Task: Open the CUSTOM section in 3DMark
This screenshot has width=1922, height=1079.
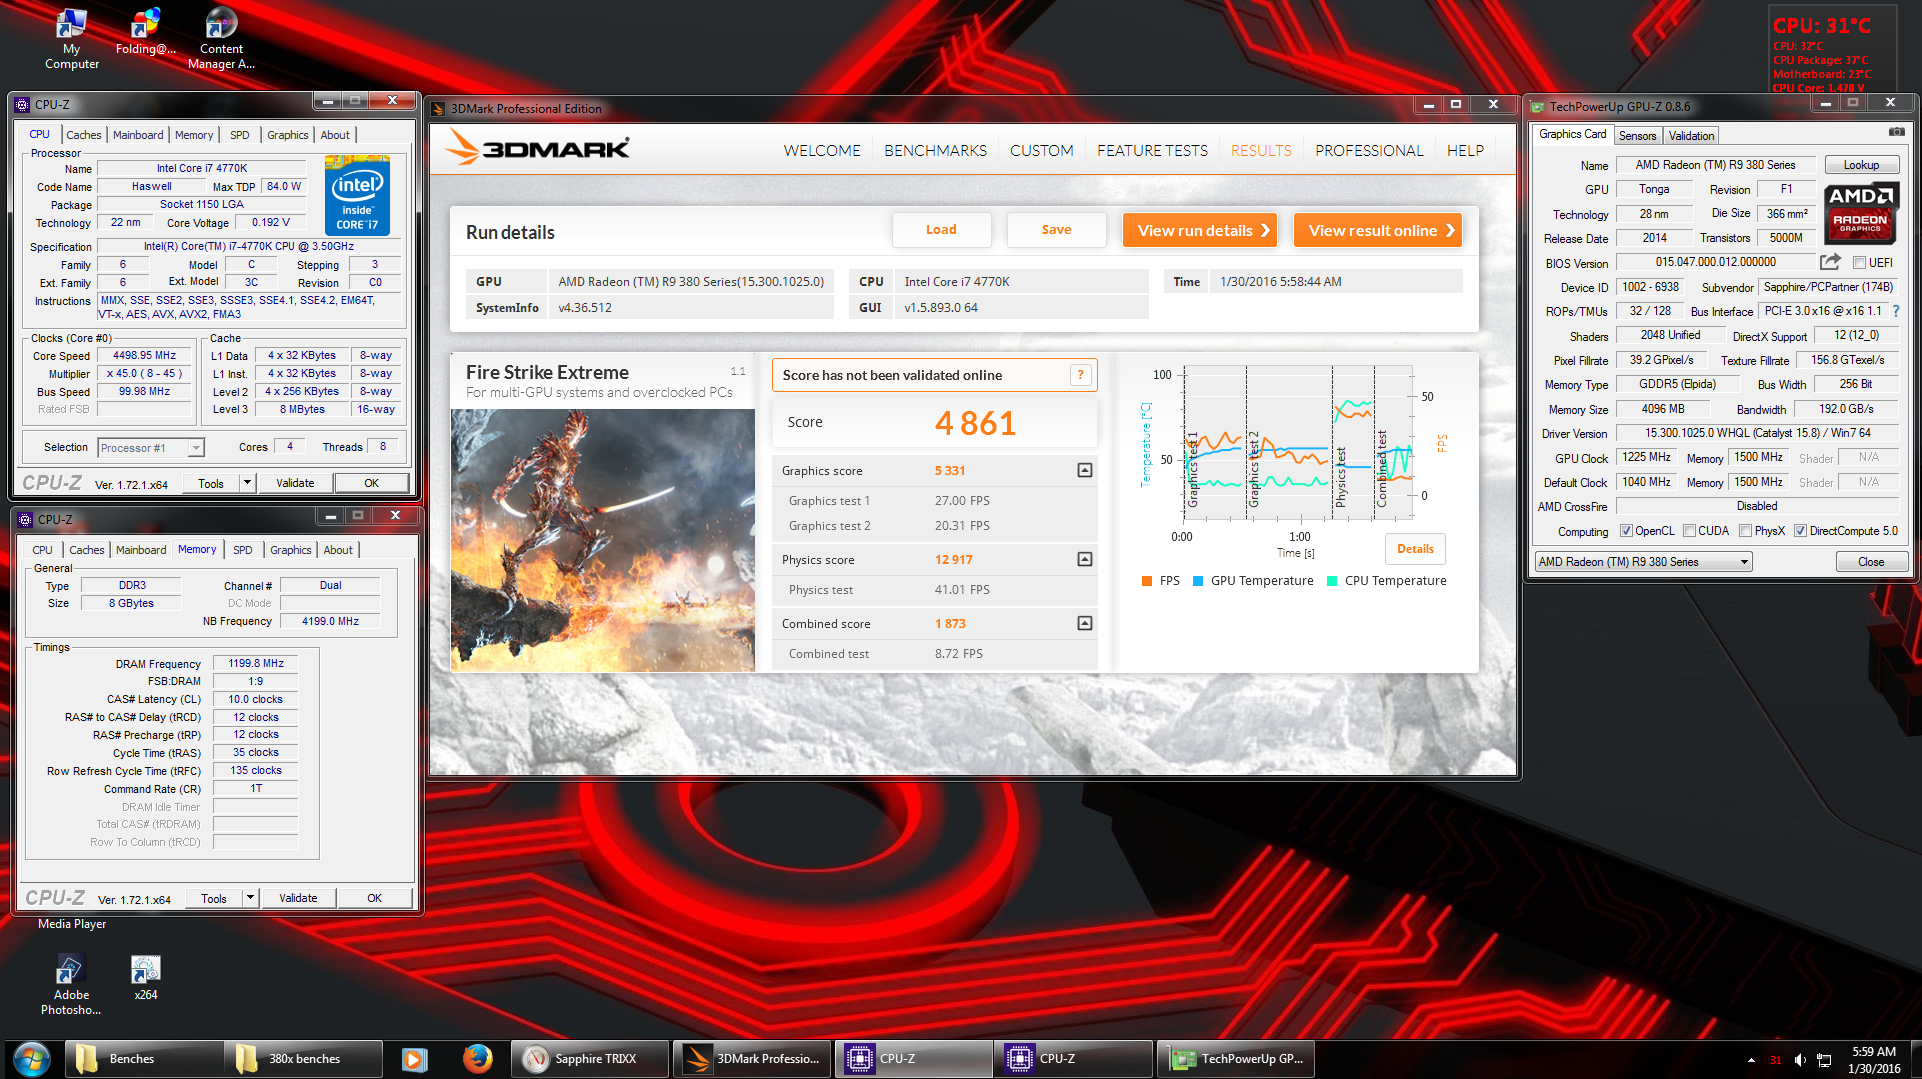Action: point(1041,150)
